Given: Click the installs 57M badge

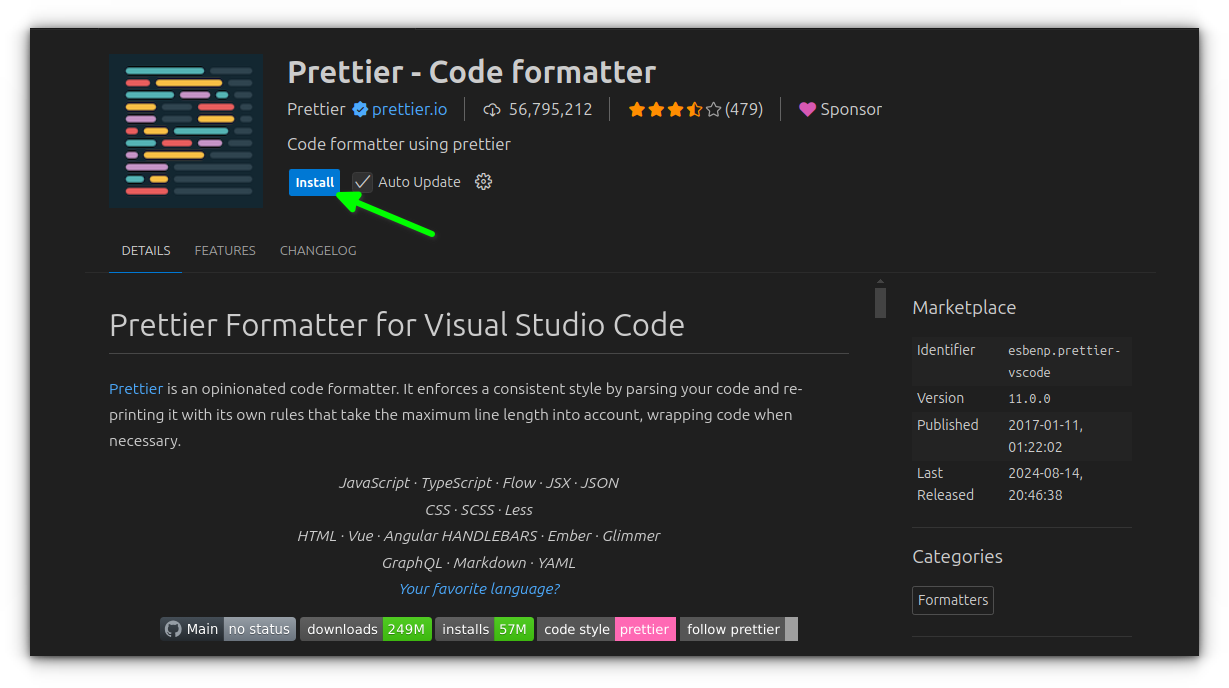Looking at the screenshot, I should tap(484, 629).
